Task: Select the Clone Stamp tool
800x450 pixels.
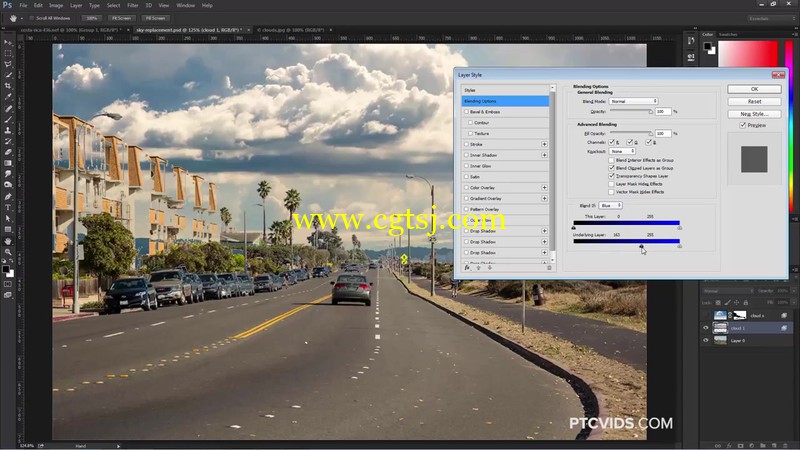Action: pyautogui.click(x=8, y=131)
